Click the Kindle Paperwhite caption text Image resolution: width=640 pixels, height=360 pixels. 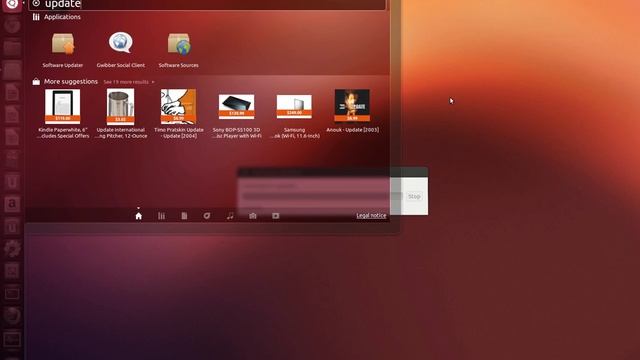tap(63, 133)
